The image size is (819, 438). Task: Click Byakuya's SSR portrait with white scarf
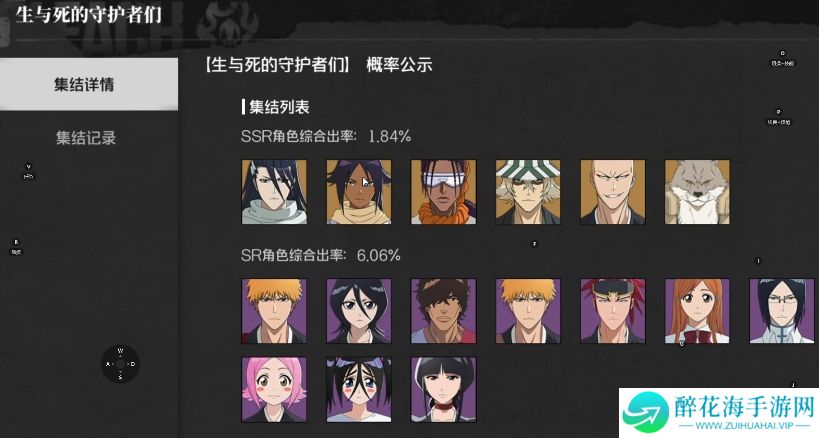[274, 192]
